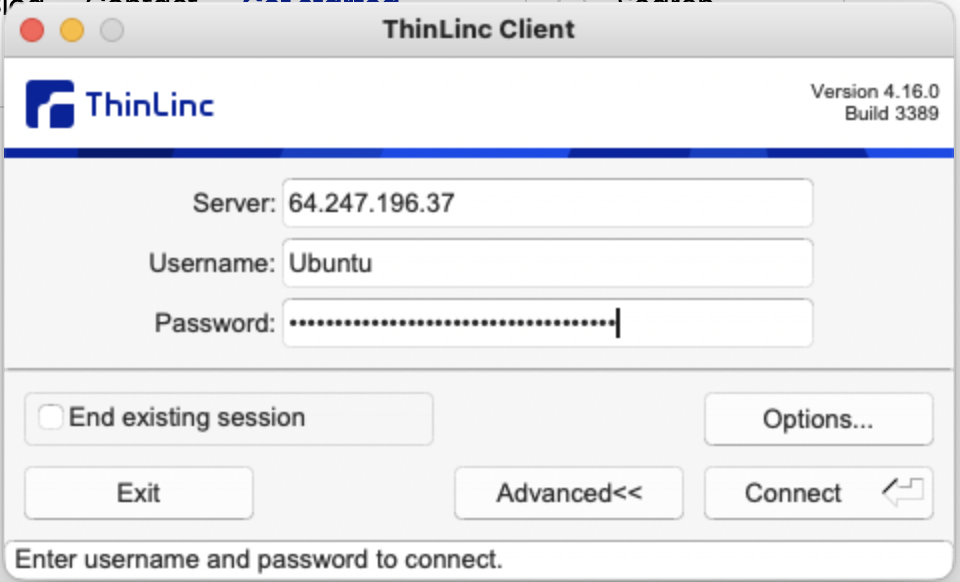Viewport: 960px width, 582px height.
Task: Focus the Server address field
Action: (547, 203)
